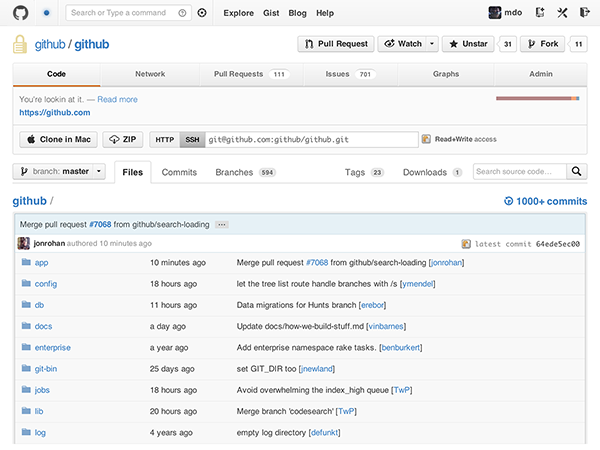Open the ymendel author link
Viewport: 600px width, 450px height.
(417, 284)
